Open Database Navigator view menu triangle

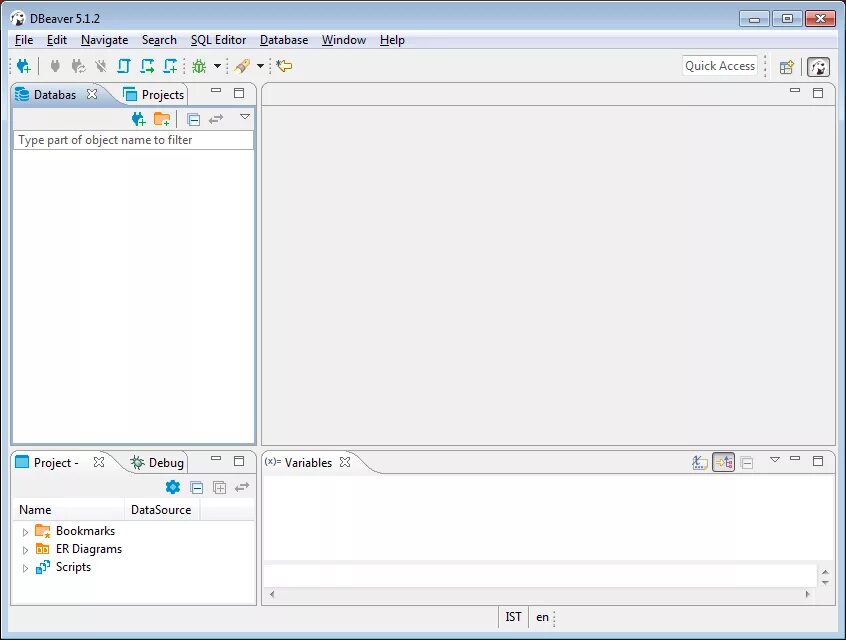[x=245, y=117]
